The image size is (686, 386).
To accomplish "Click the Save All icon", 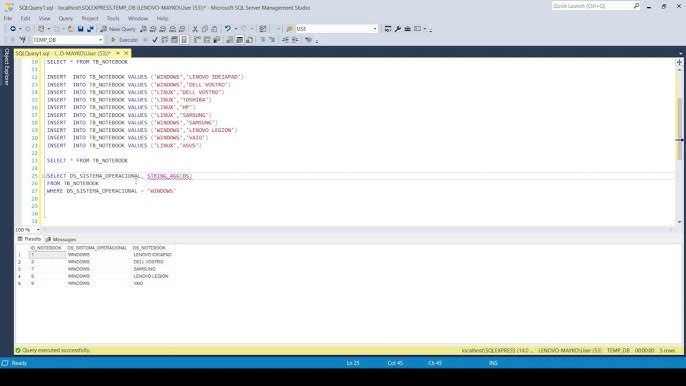I will click(90, 29).
